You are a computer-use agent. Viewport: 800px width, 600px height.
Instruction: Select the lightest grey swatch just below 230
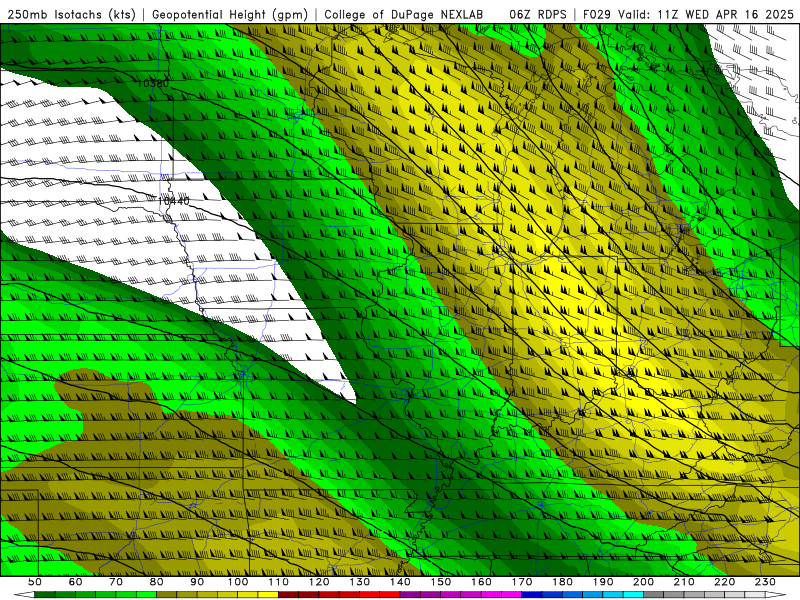coord(755,595)
